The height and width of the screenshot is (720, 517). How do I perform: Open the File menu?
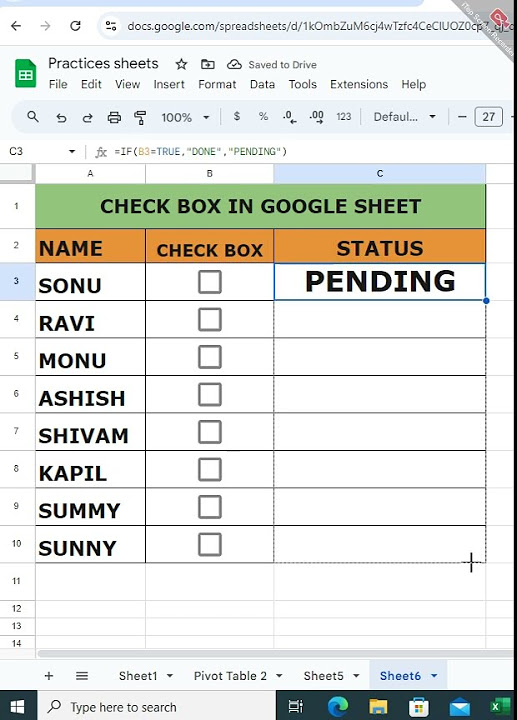coord(58,84)
